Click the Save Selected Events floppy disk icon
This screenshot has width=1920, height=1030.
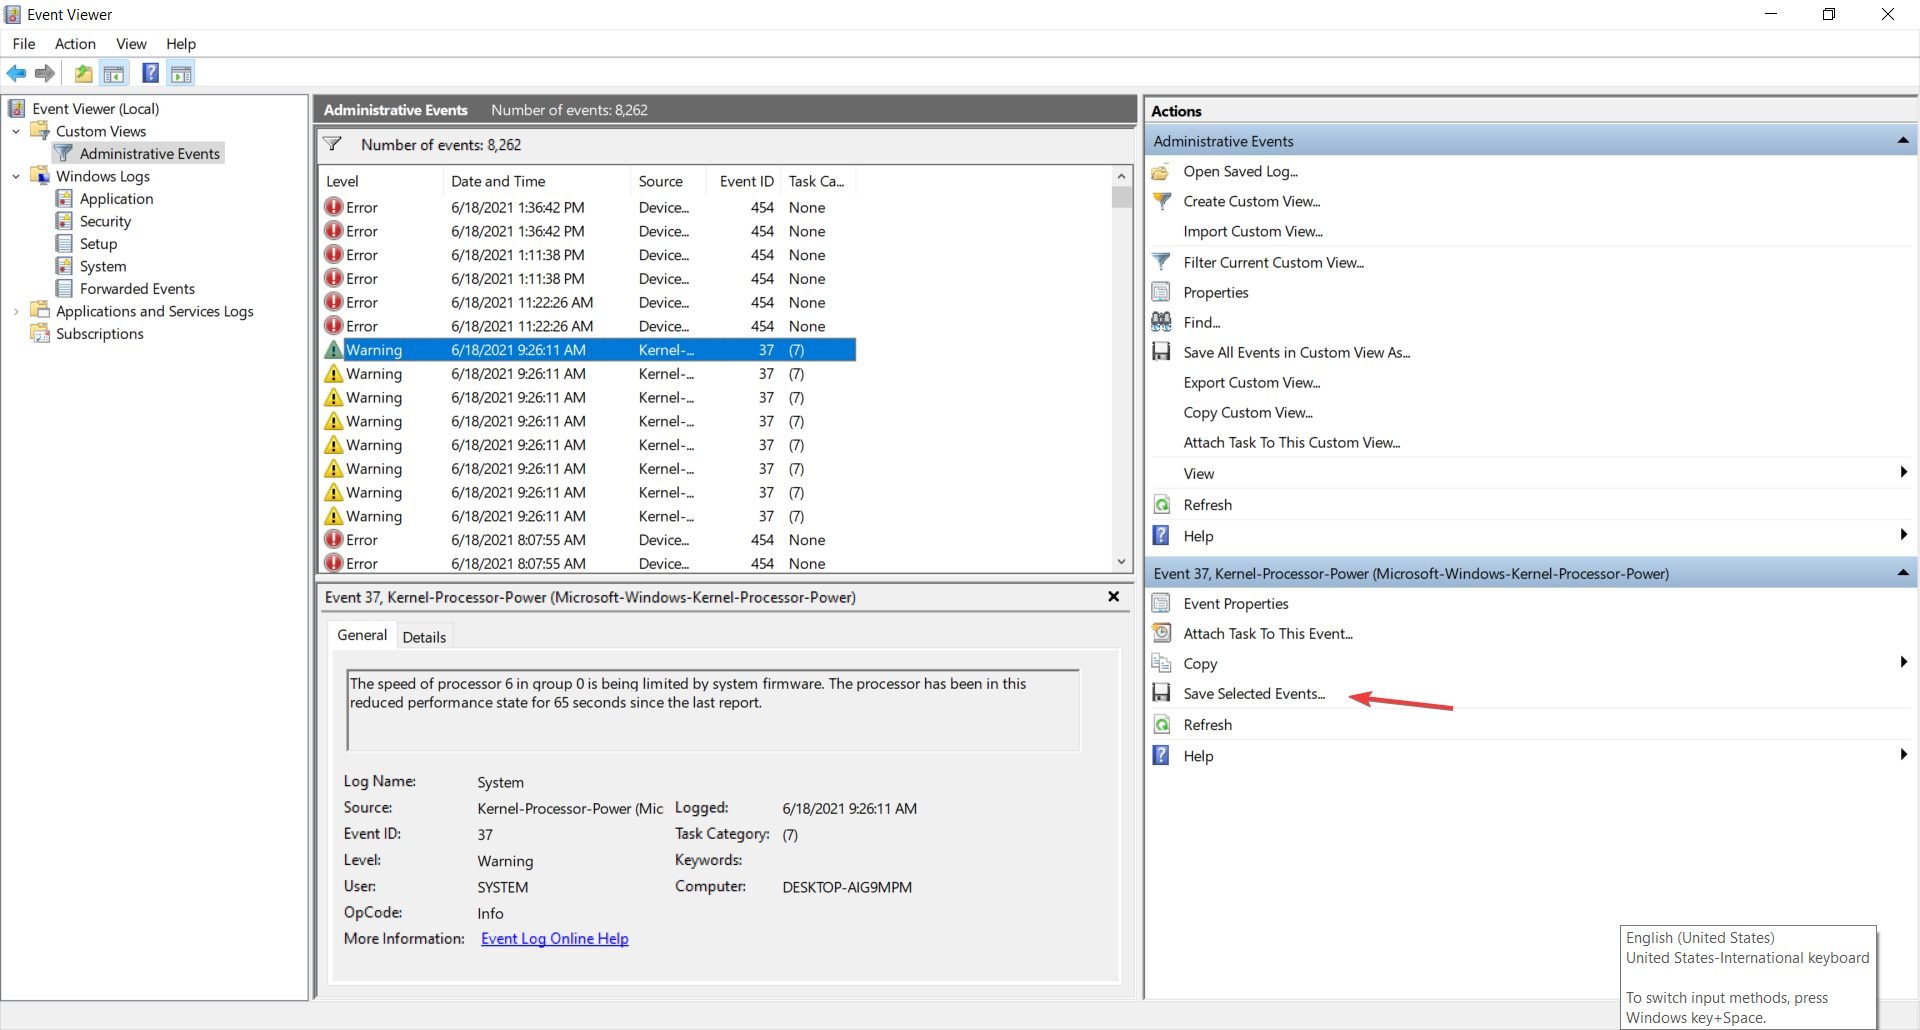tap(1161, 693)
